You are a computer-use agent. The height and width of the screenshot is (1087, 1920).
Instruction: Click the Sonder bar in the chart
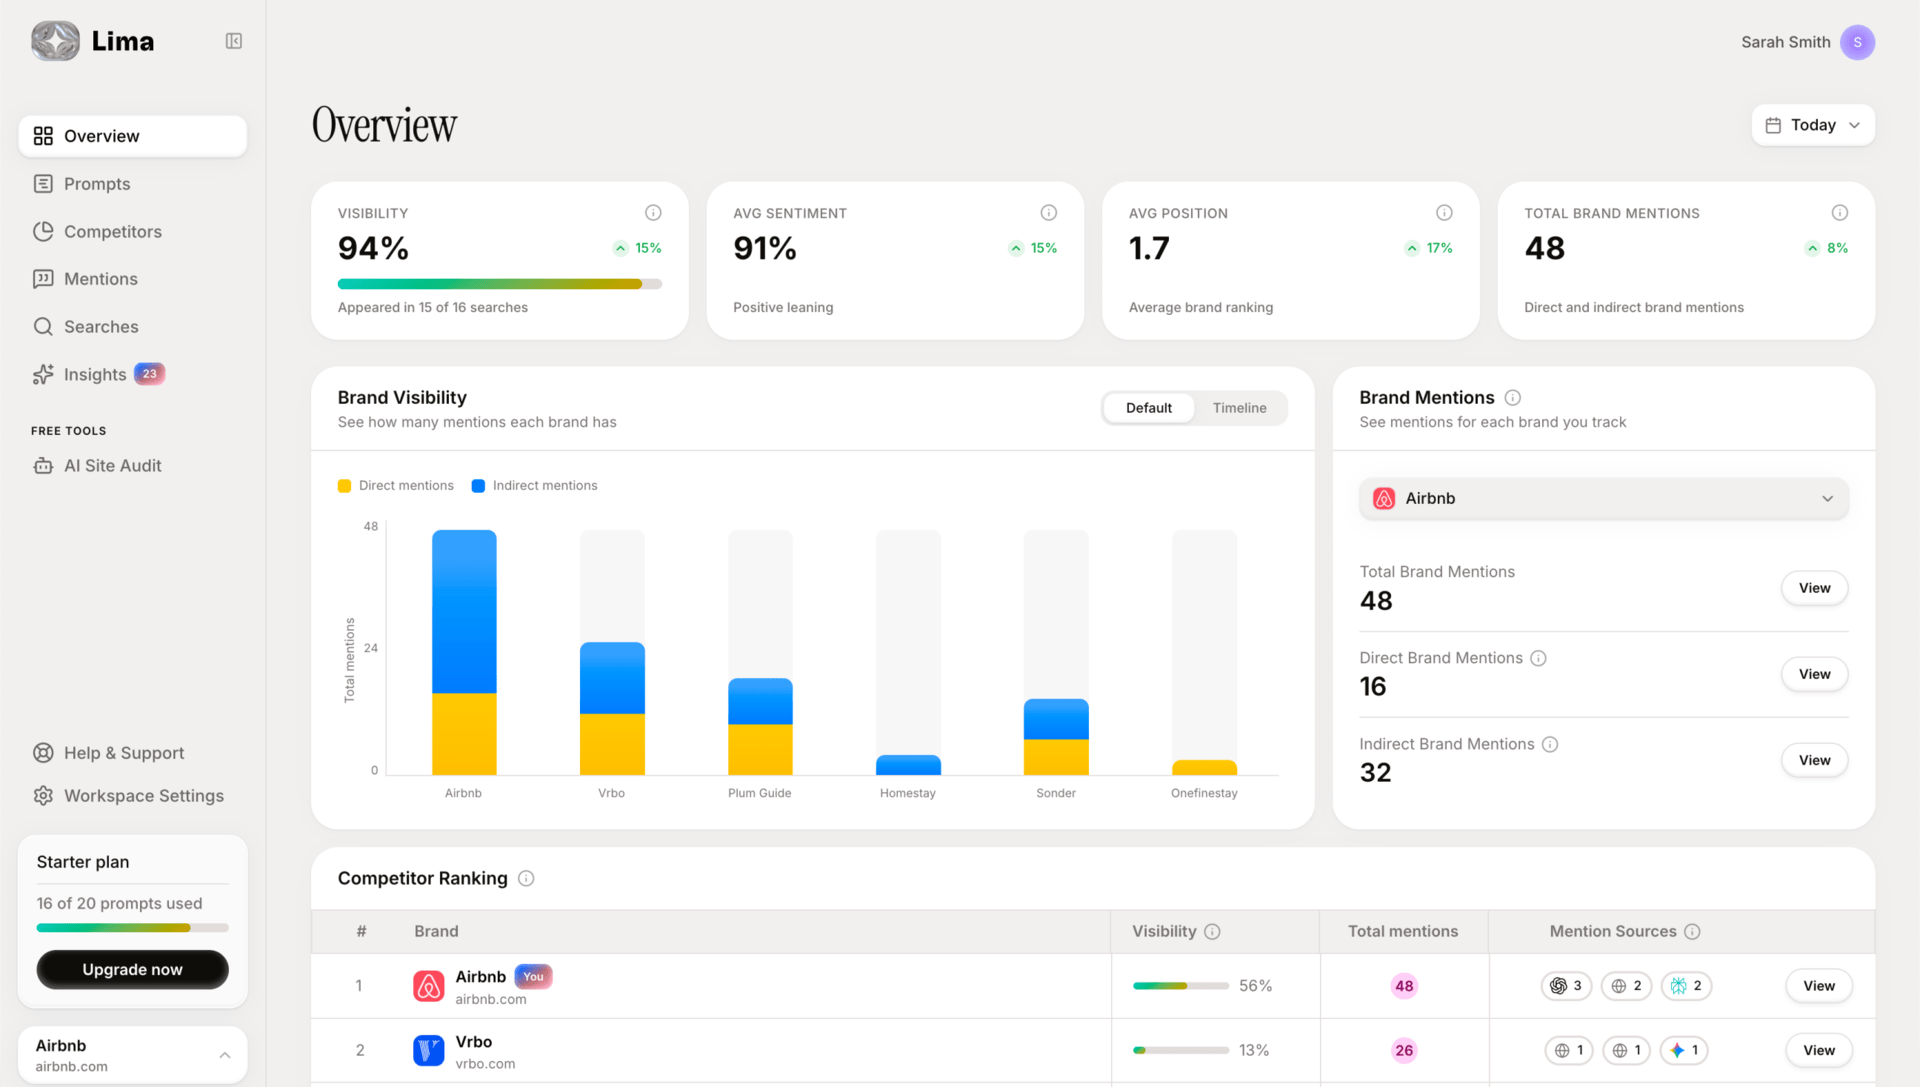[x=1056, y=737]
